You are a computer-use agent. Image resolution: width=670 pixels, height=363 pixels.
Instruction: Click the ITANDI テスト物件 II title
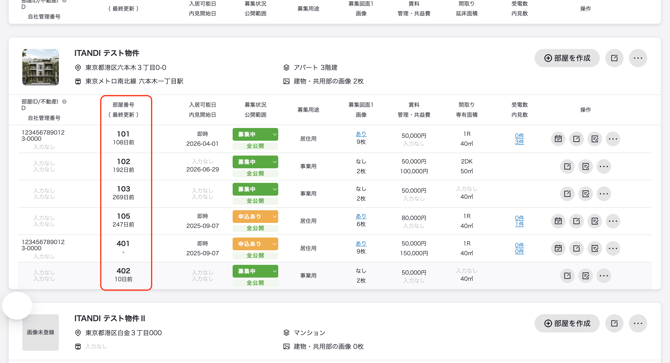[110, 318]
